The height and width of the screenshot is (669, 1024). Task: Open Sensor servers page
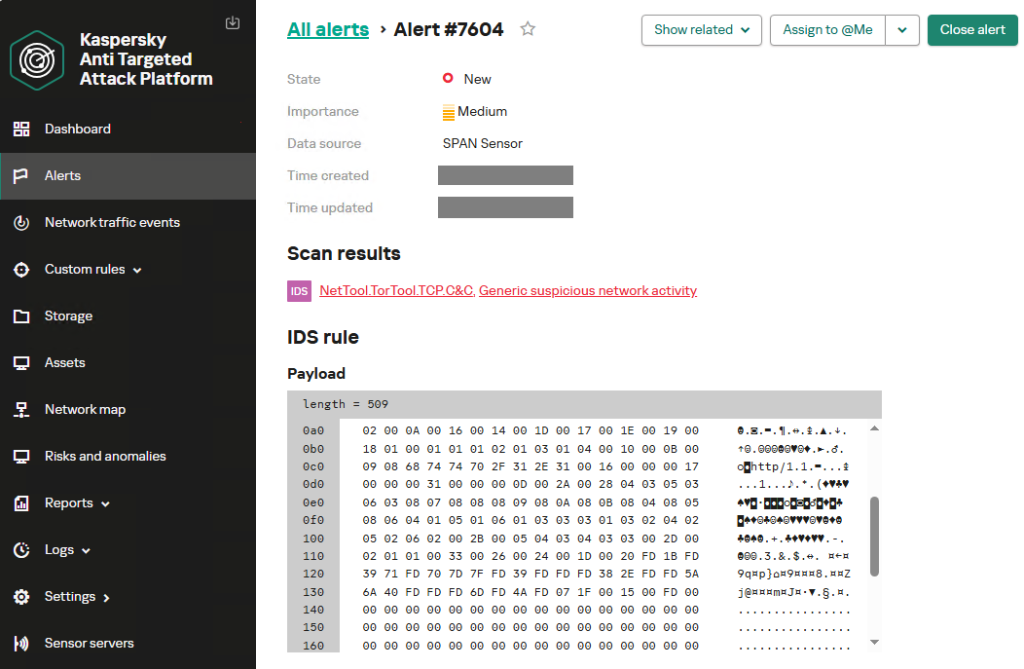(x=89, y=644)
